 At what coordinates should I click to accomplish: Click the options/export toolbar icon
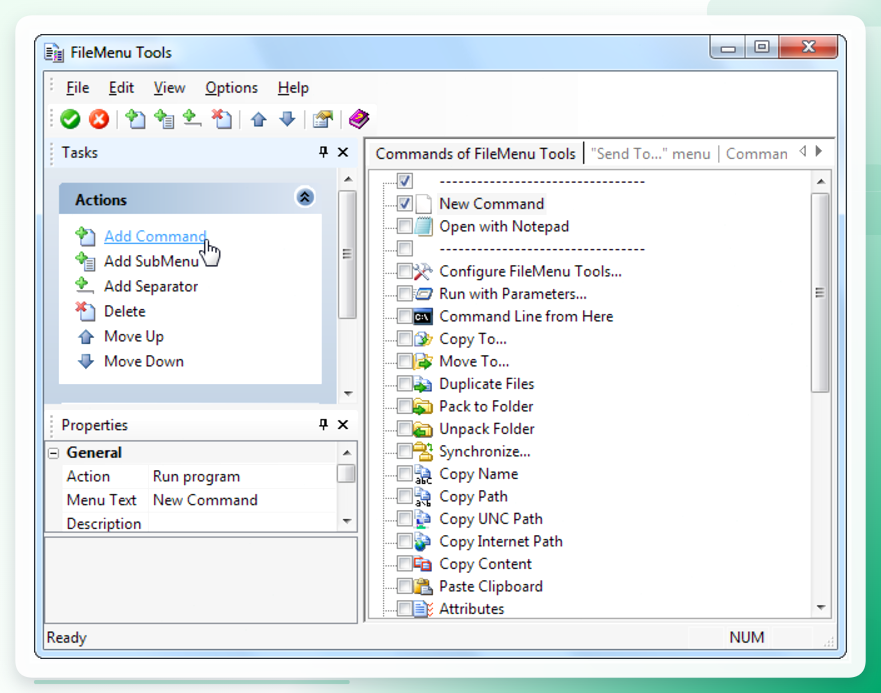323,119
